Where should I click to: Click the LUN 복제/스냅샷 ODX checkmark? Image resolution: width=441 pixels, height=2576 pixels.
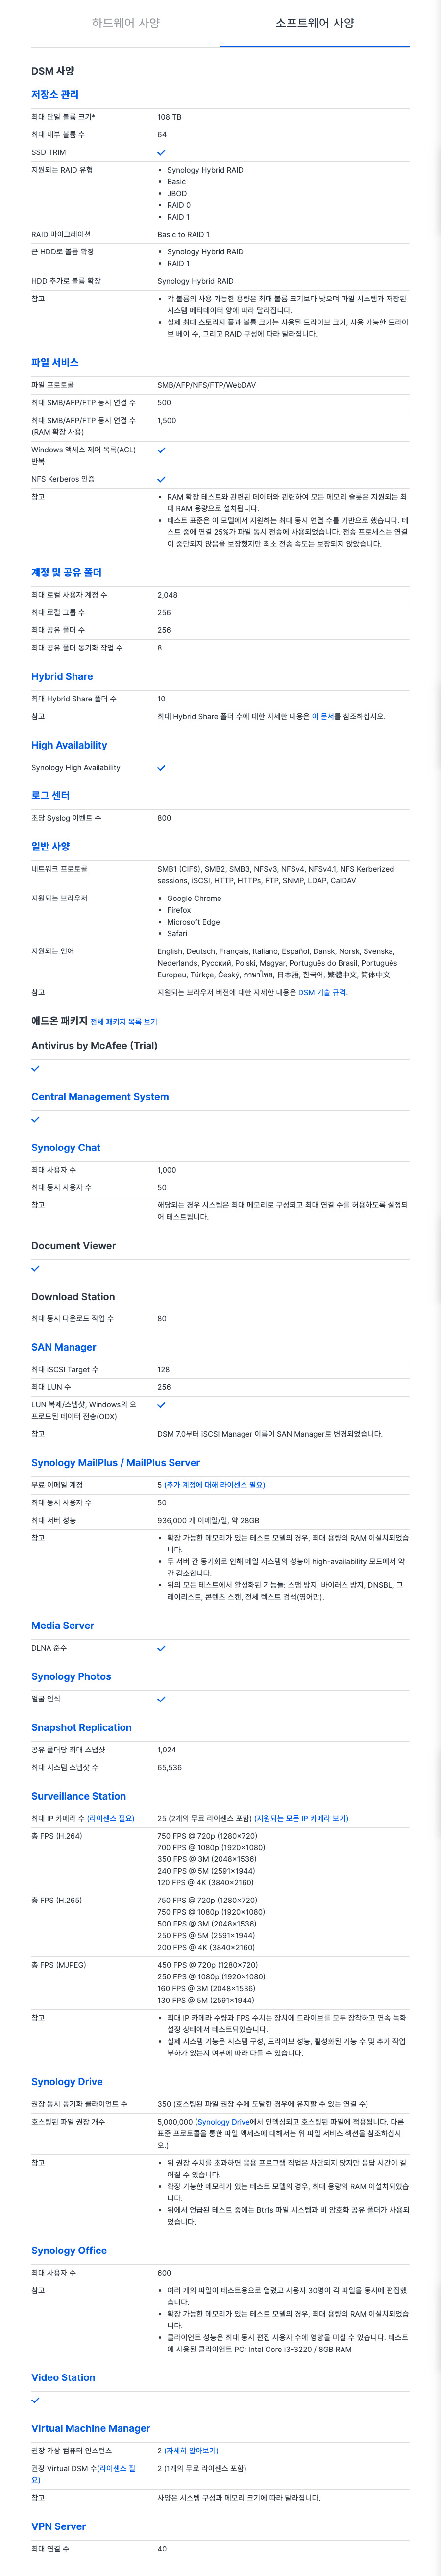[161, 1405]
